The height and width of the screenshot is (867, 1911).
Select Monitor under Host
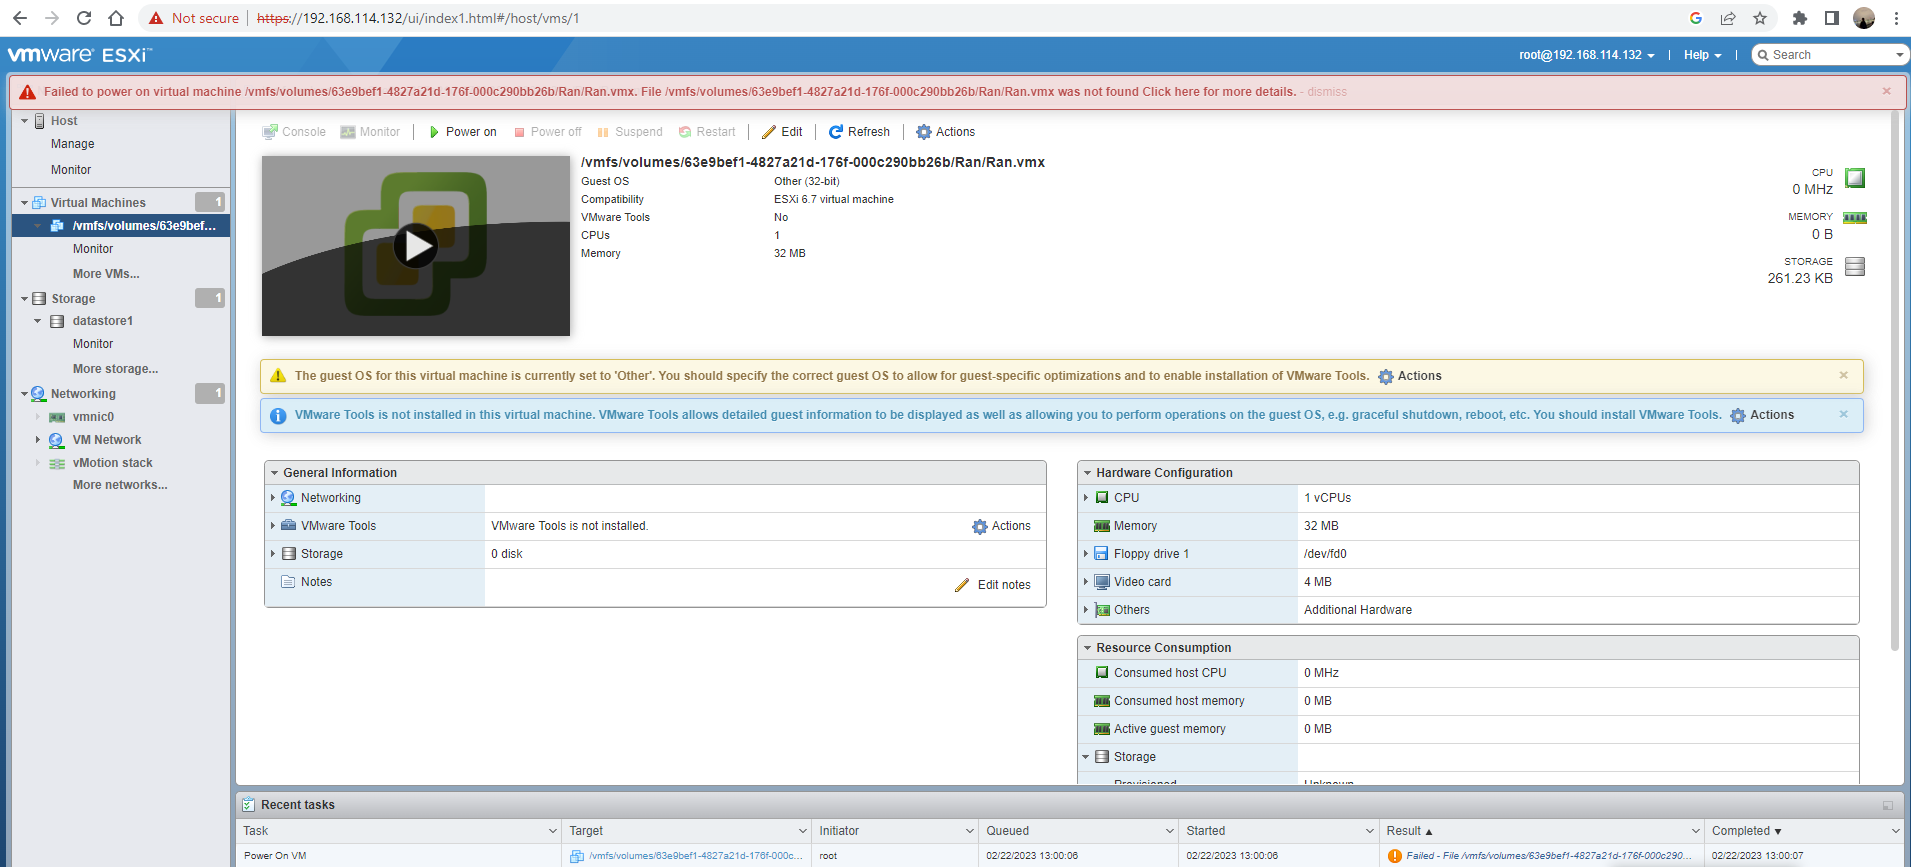pos(71,170)
